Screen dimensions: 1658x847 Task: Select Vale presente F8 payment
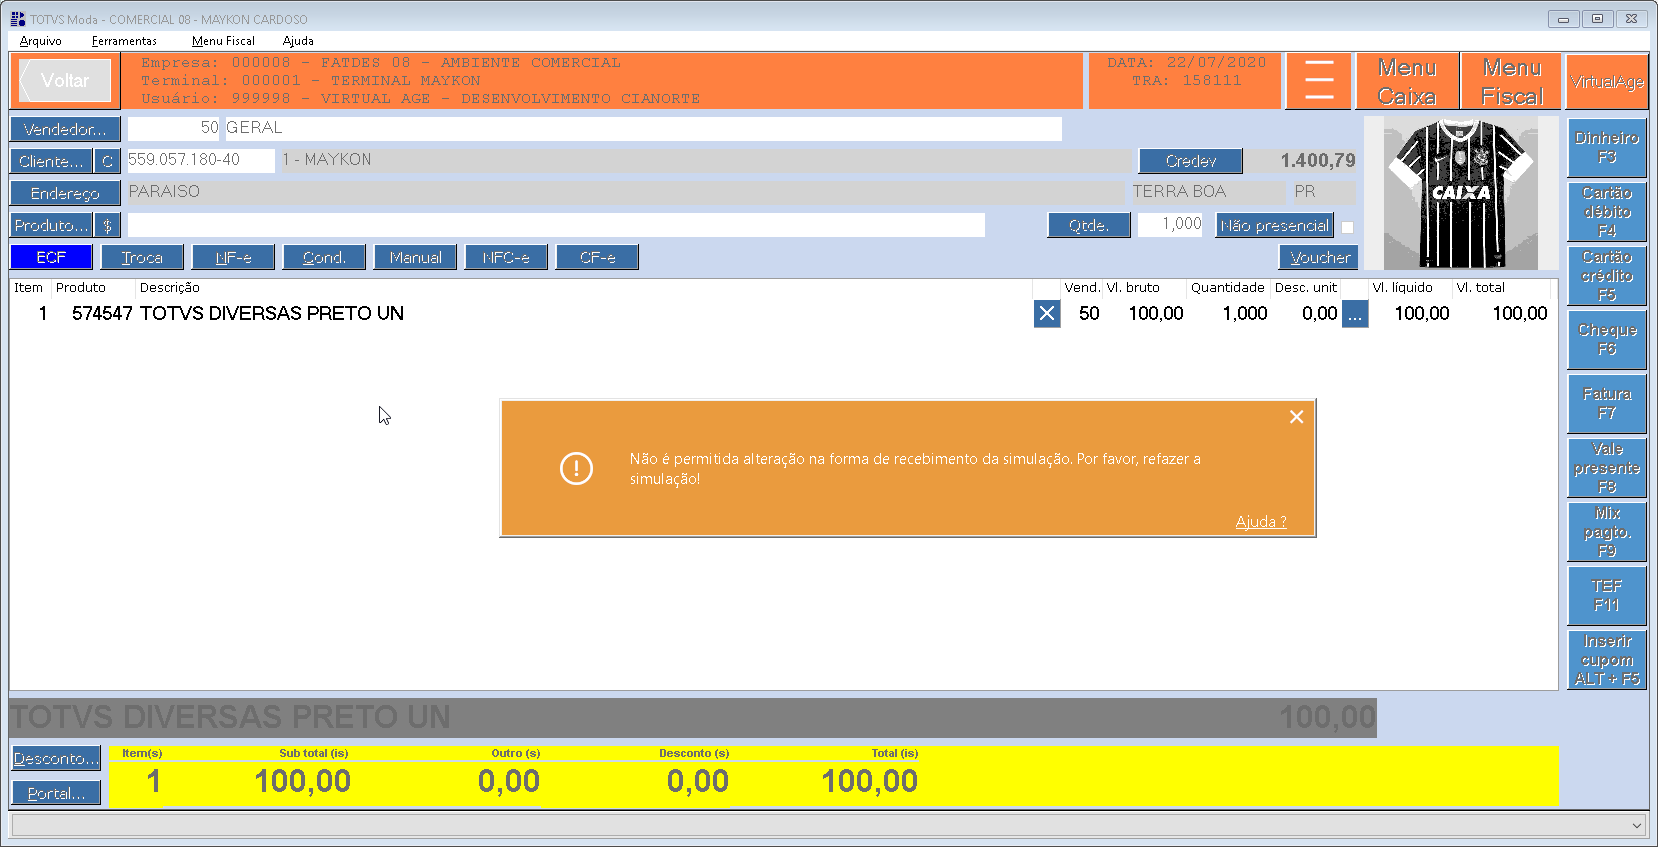click(1607, 467)
